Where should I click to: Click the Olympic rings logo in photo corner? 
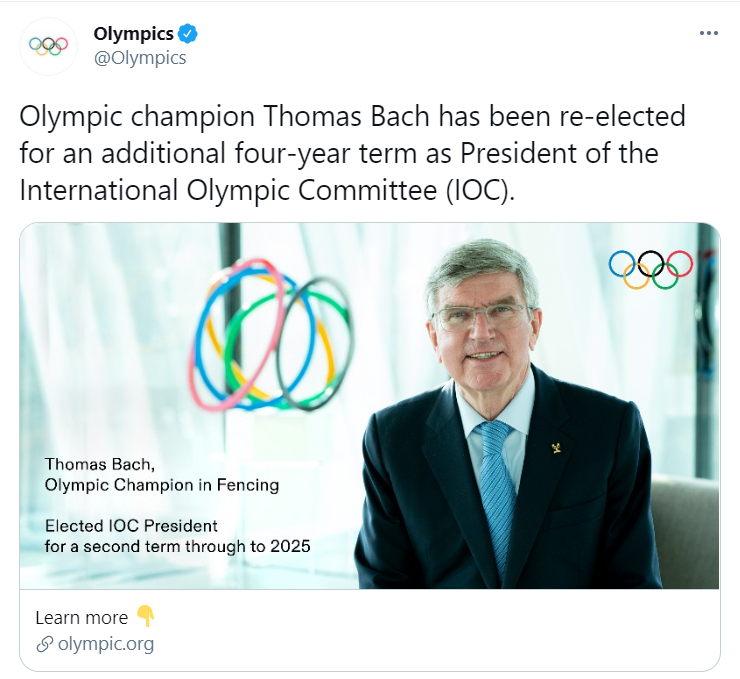click(650, 267)
